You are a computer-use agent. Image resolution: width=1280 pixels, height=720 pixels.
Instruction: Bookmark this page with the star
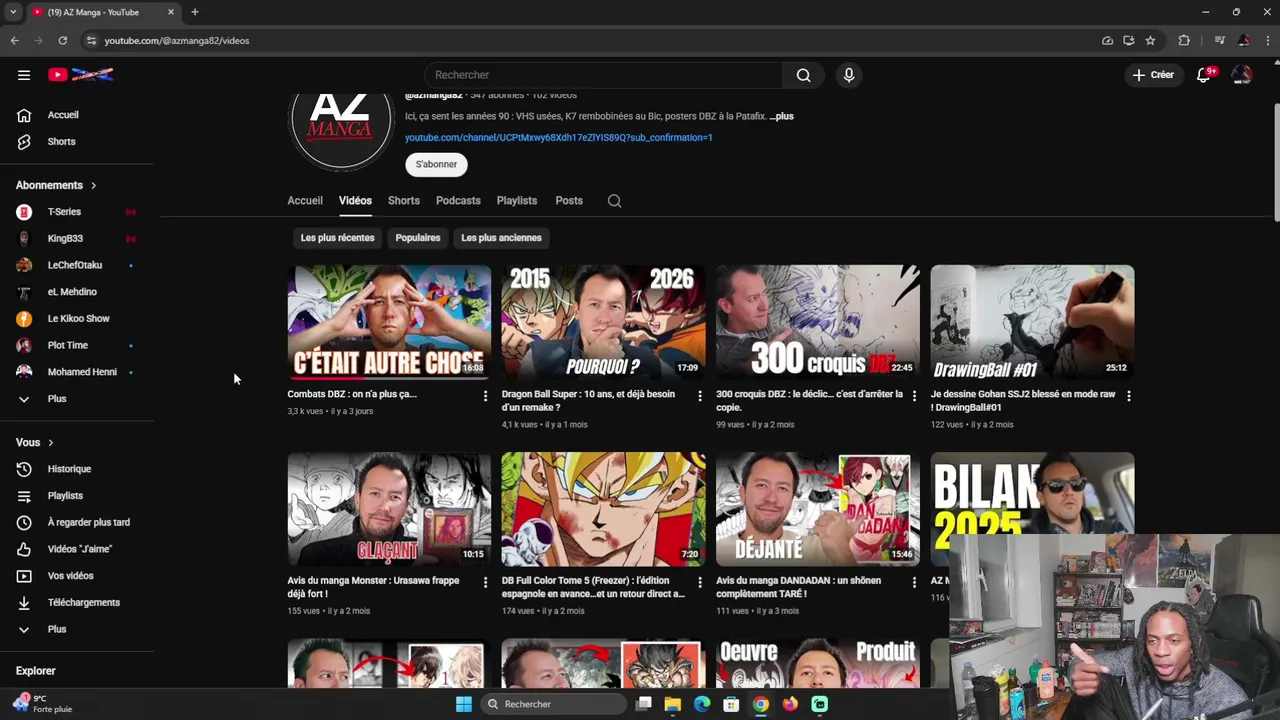[1150, 40]
